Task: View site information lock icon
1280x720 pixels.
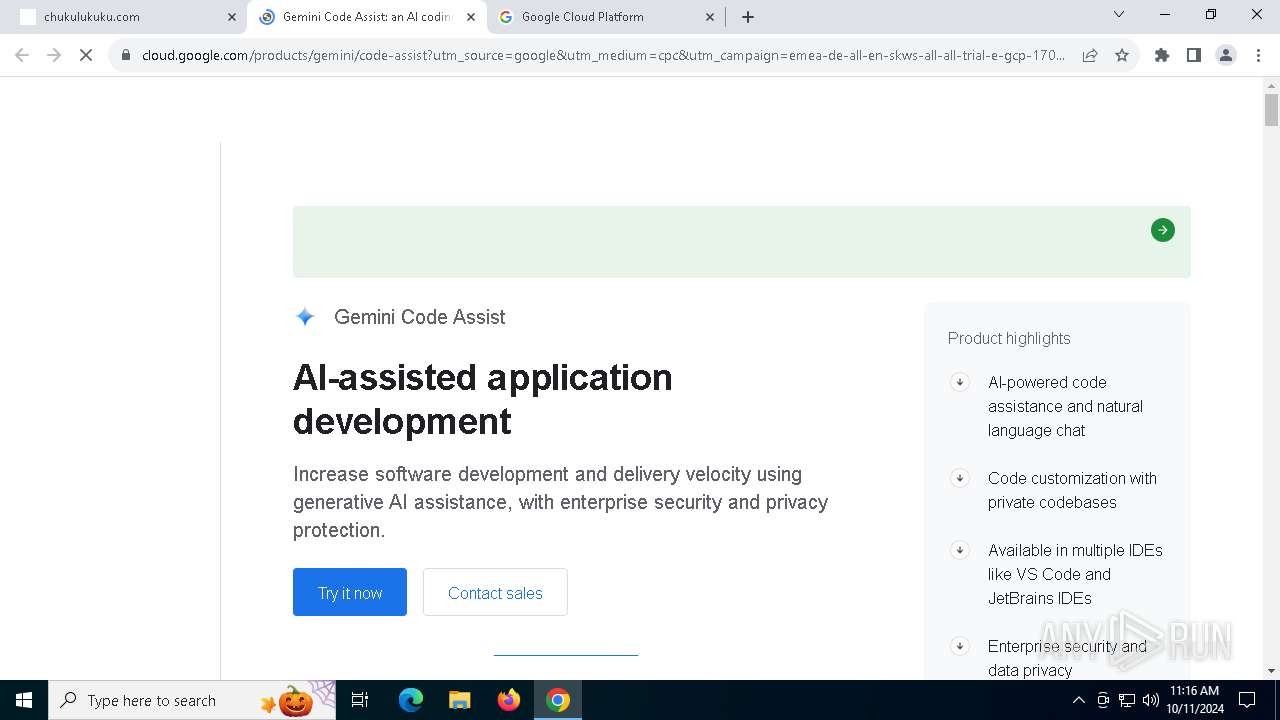Action: tap(126, 56)
